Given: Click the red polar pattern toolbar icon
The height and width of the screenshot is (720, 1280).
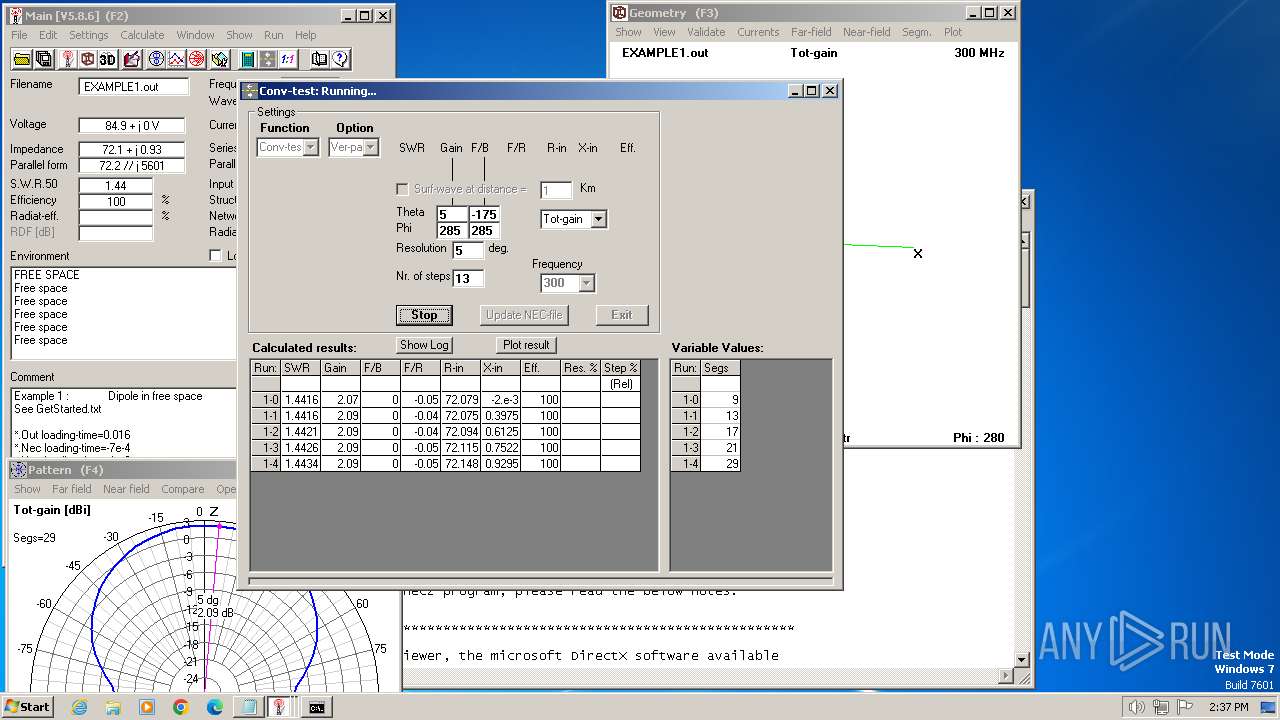Looking at the screenshot, I should click(196, 59).
